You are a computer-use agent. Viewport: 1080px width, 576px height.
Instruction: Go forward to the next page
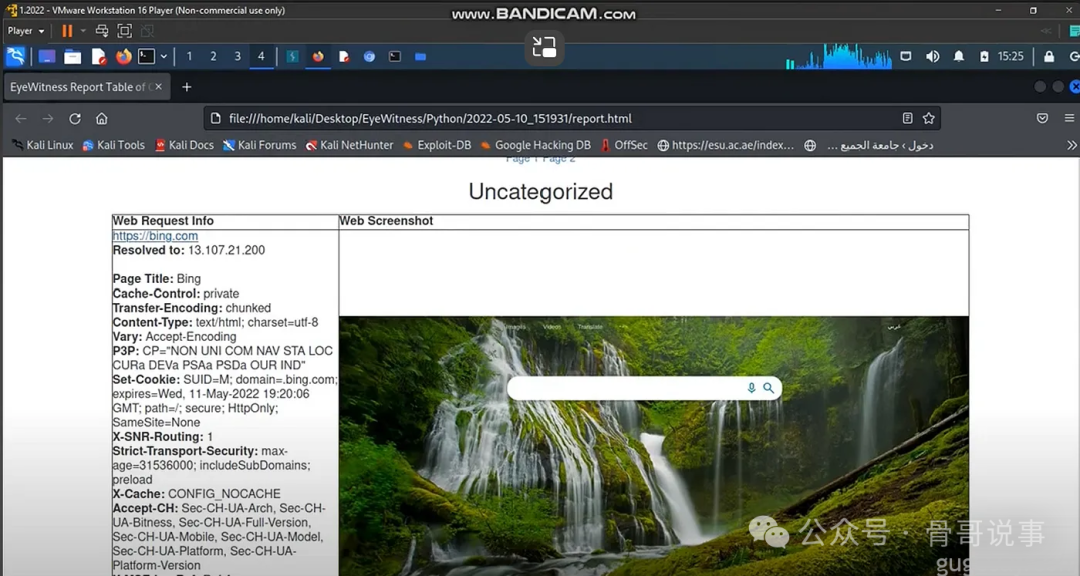(48, 119)
